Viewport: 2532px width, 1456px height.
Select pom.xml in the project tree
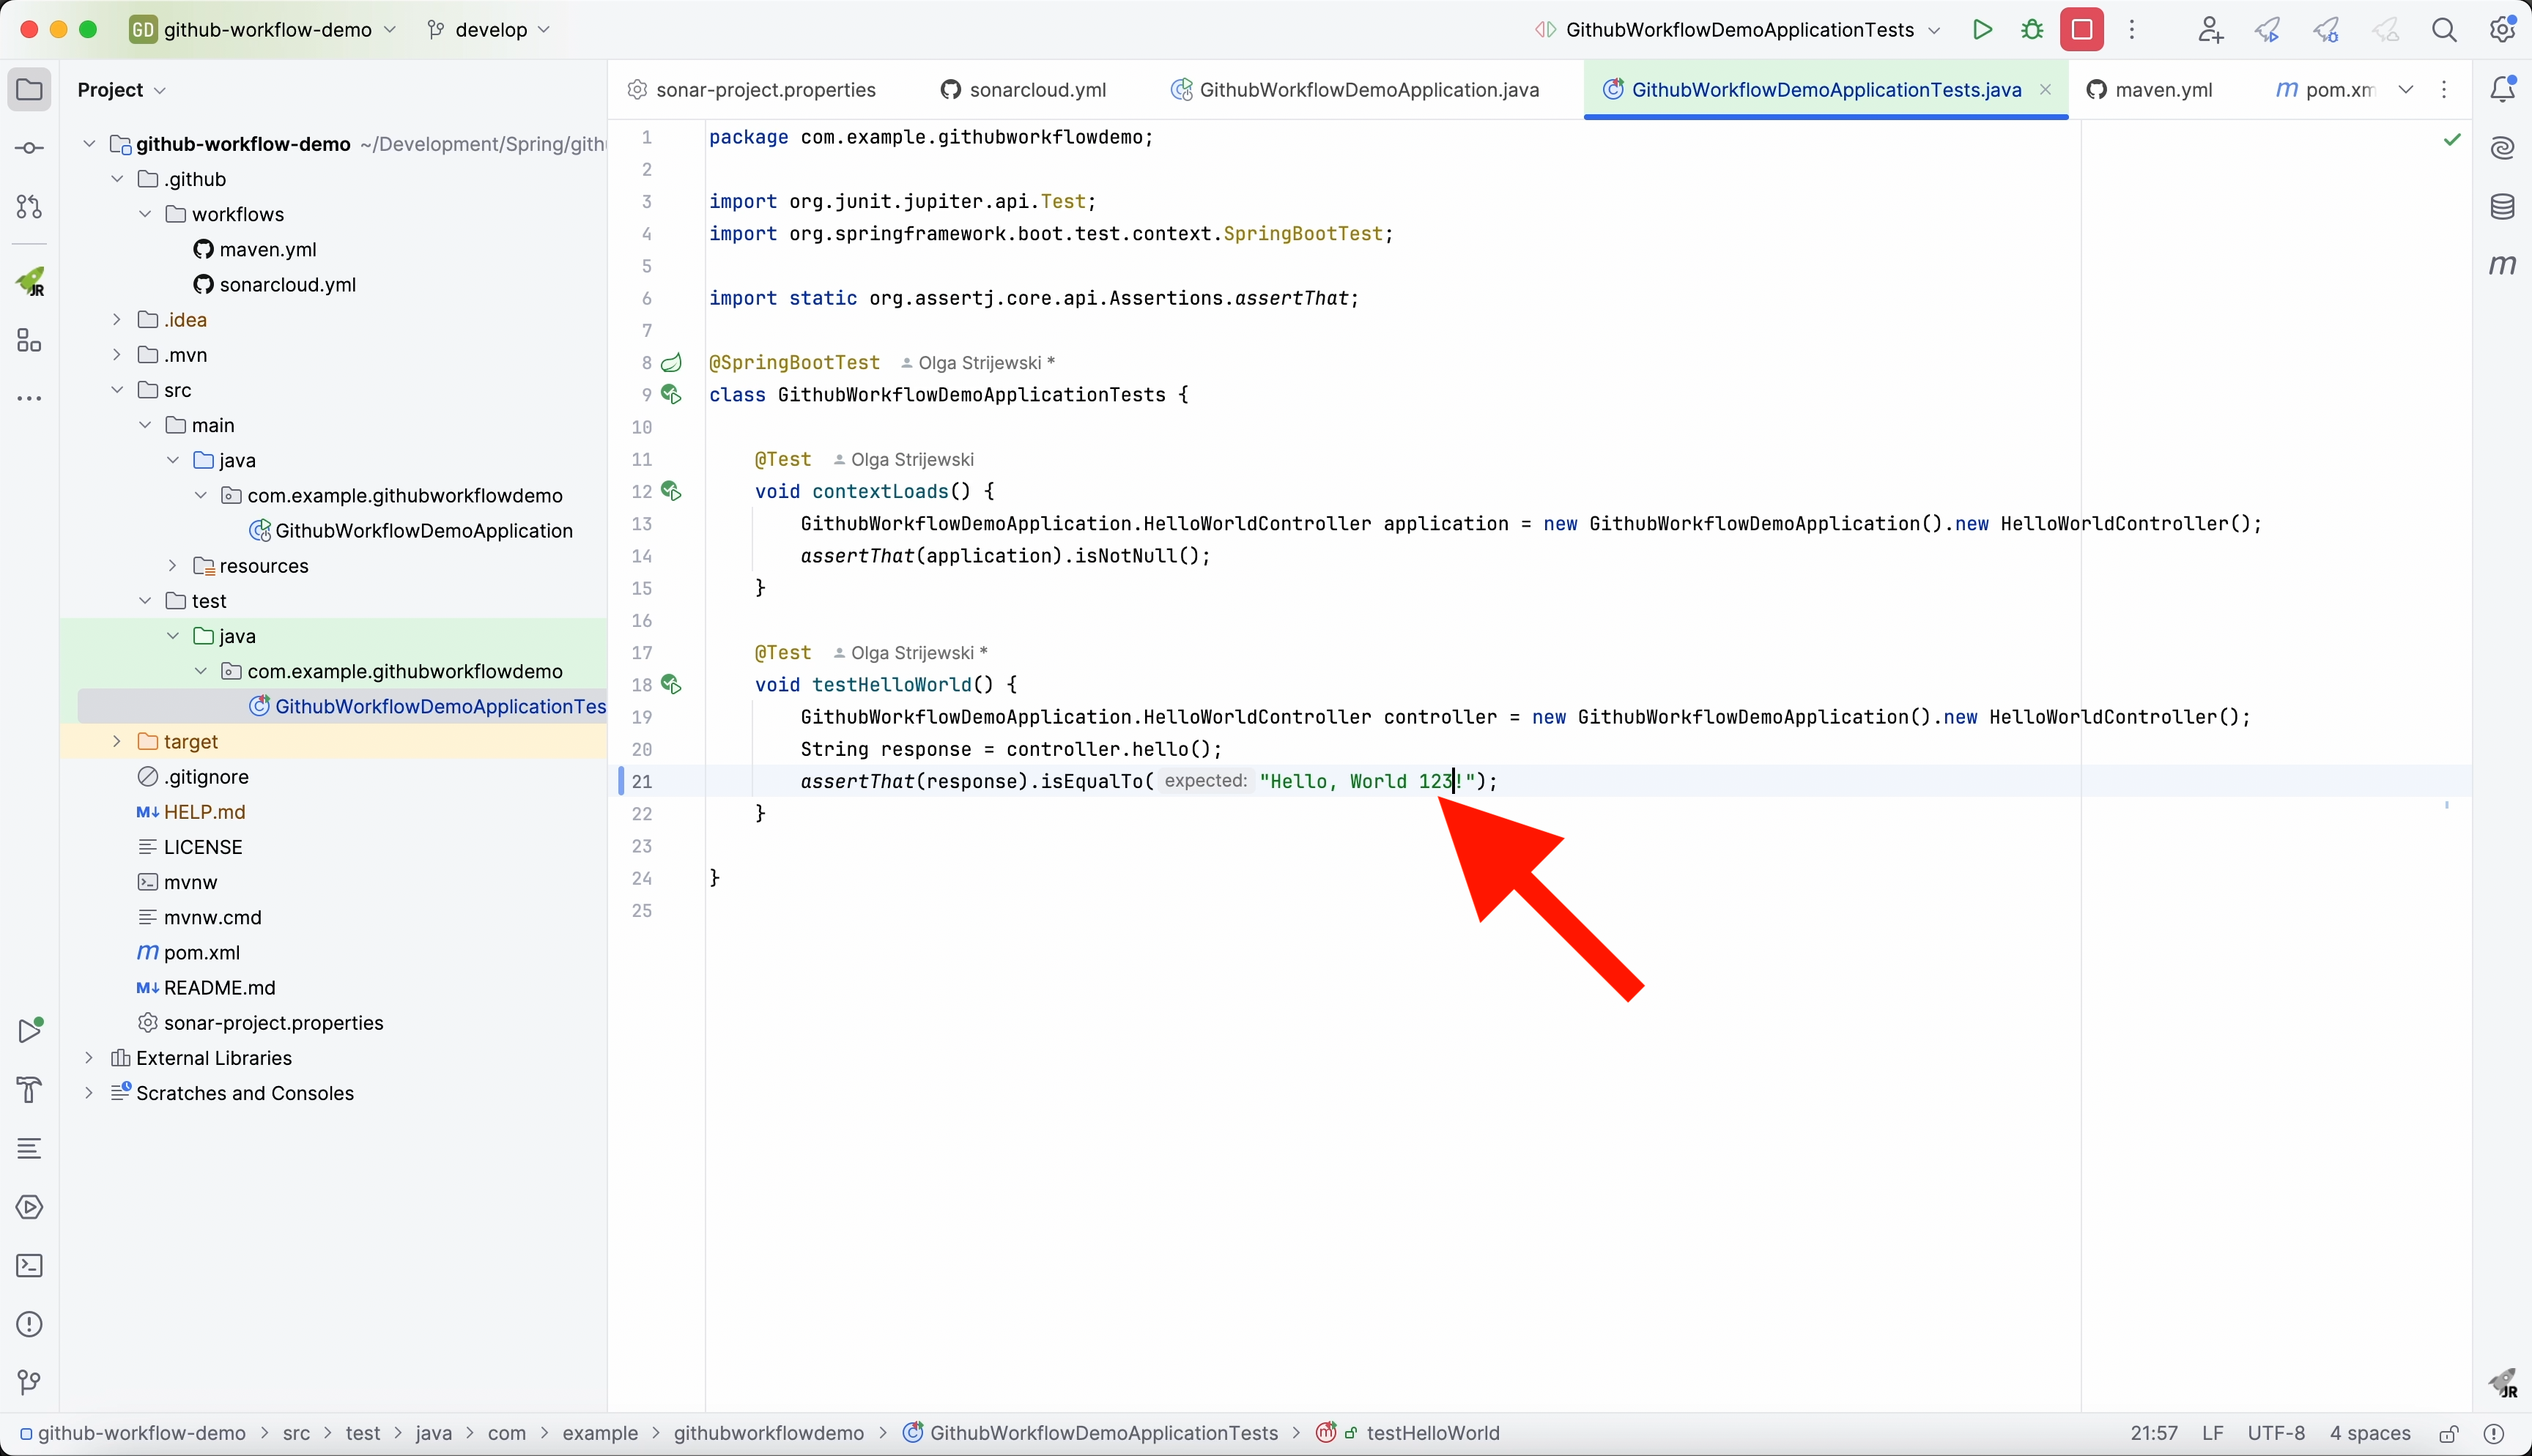tap(201, 952)
